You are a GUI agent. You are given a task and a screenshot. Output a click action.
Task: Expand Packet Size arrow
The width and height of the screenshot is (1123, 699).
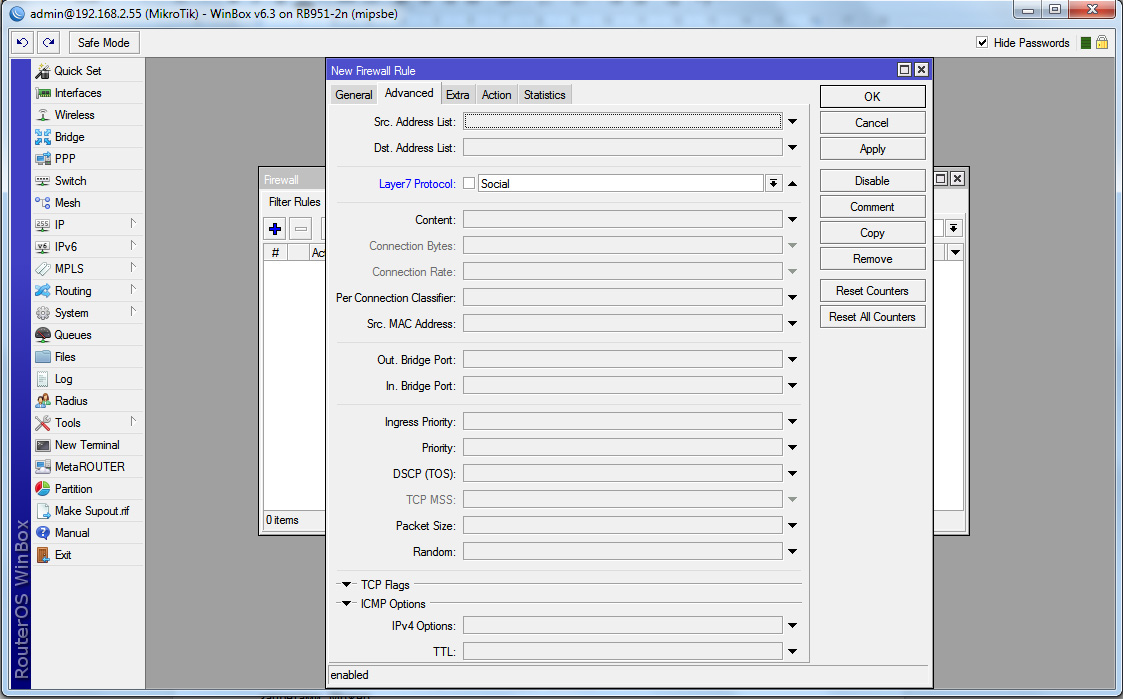tap(793, 526)
